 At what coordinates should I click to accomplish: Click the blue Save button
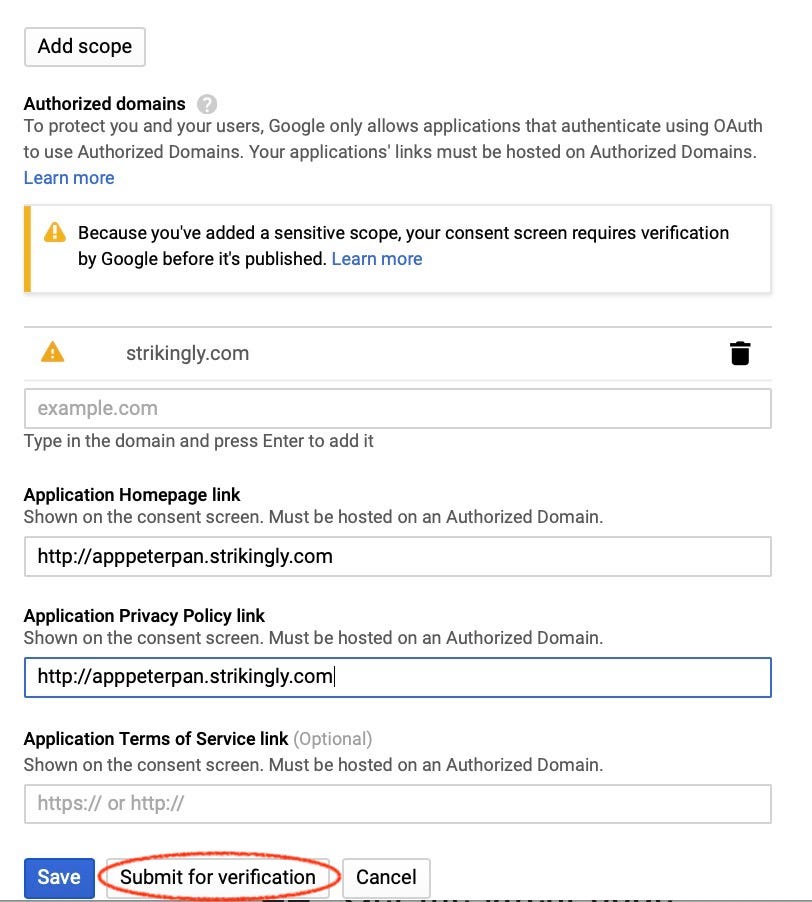pos(59,878)
